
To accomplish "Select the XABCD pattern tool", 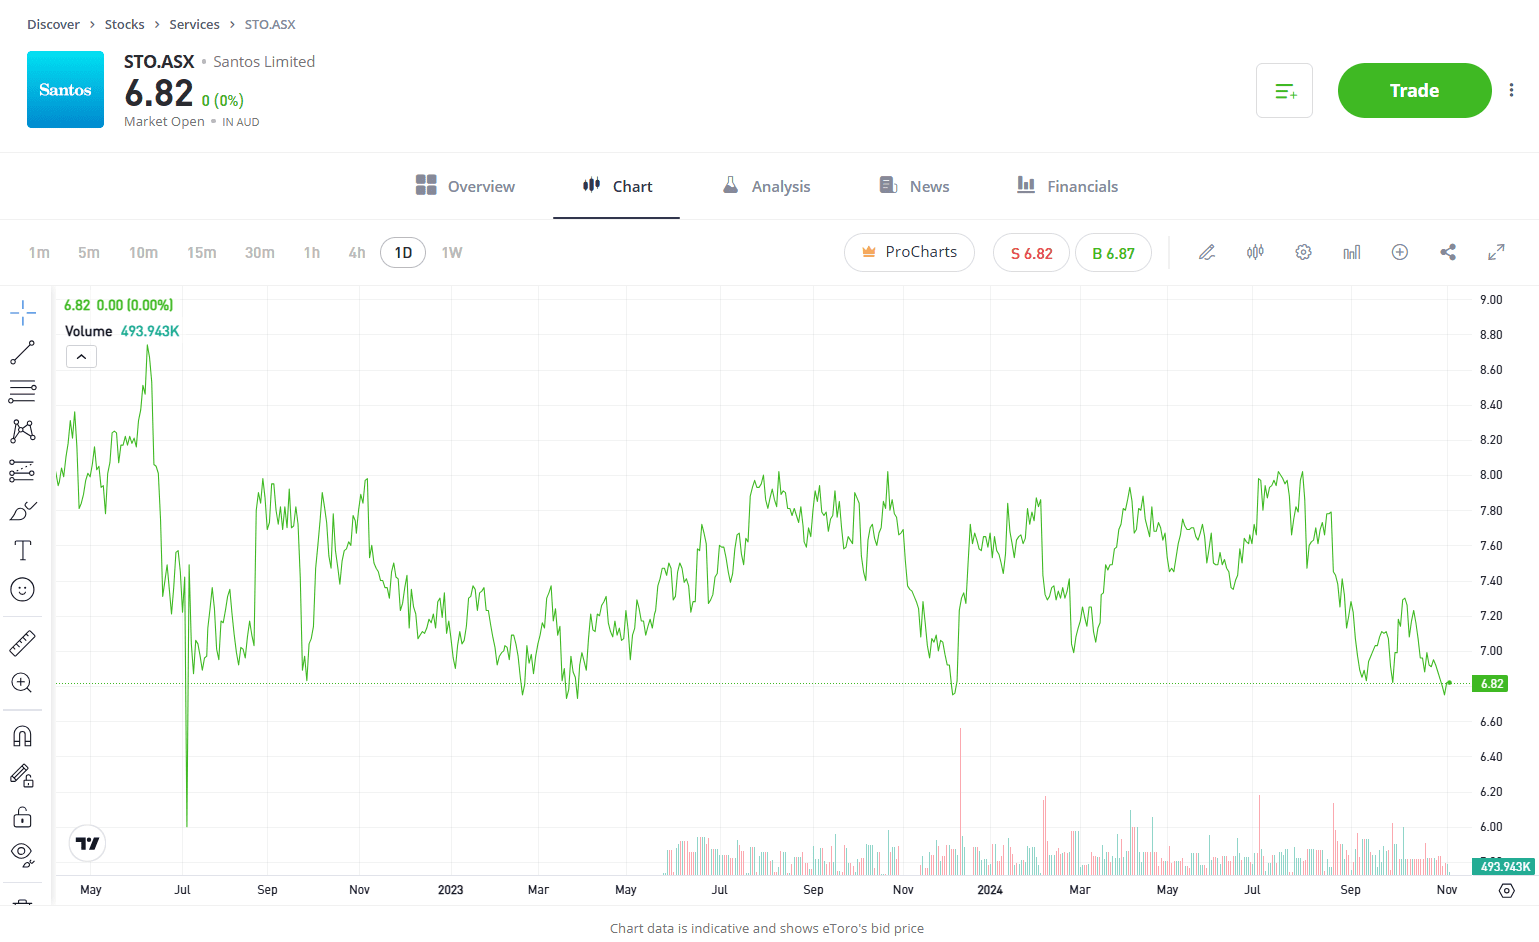I will 23,431.
